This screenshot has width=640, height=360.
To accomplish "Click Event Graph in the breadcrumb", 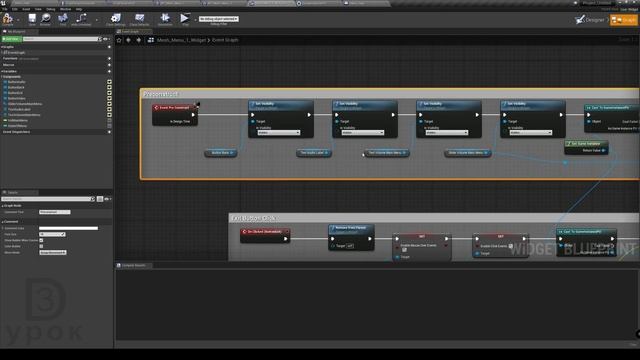I will (x=225, y=40).
